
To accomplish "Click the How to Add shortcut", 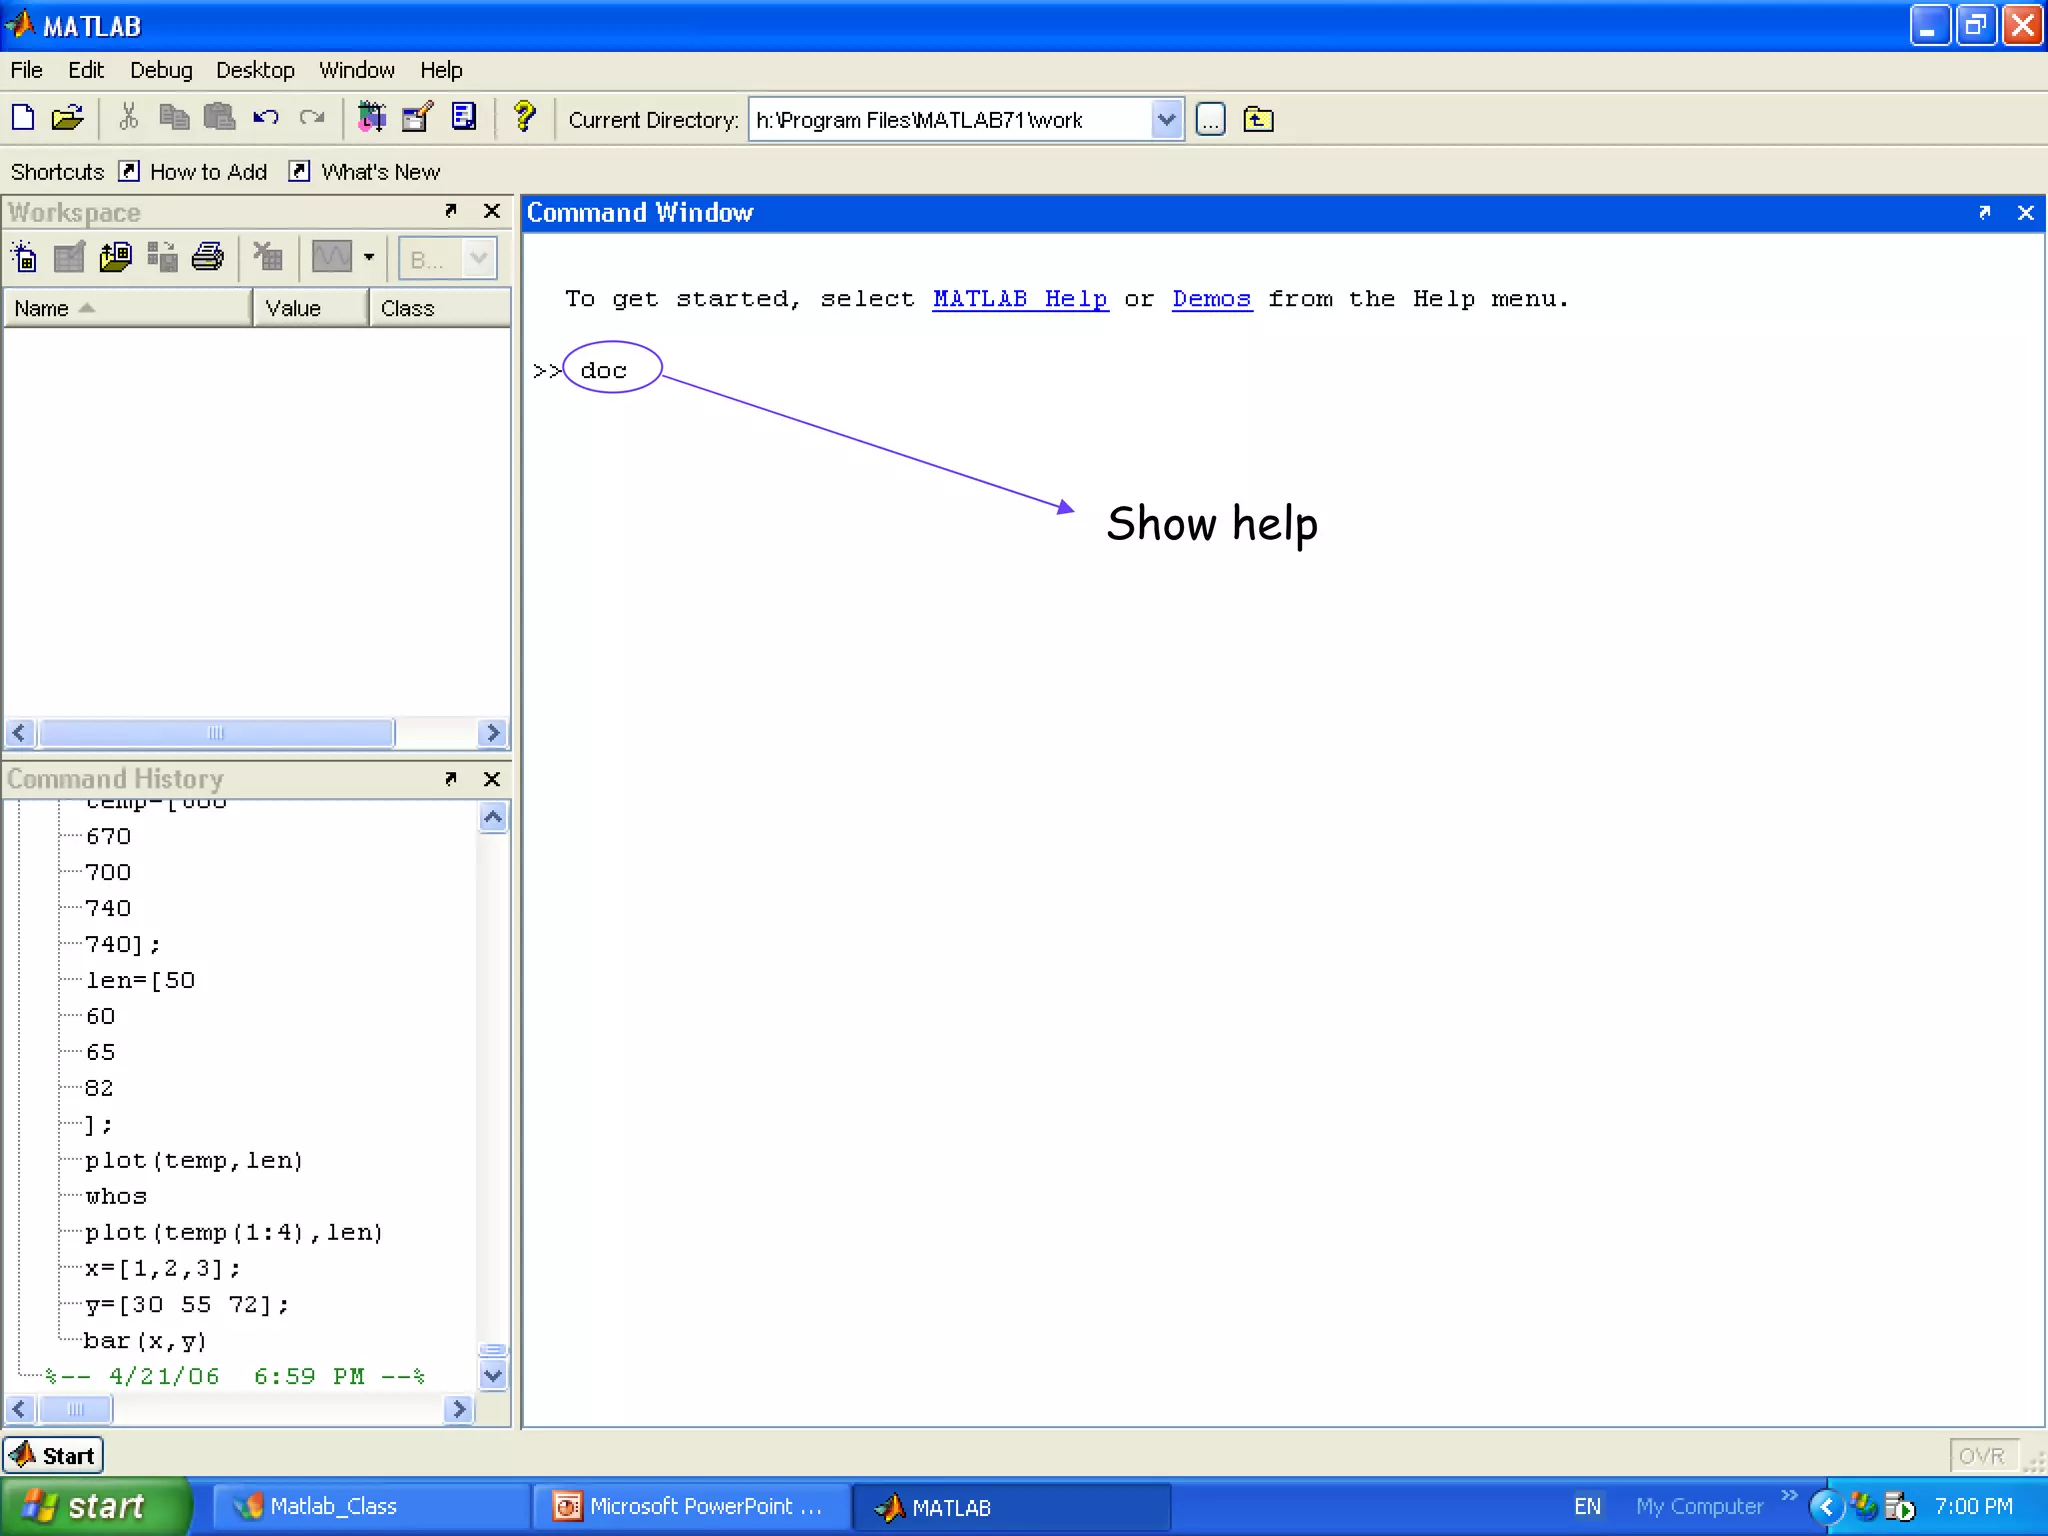I will pyautogui.click(x=193, y=172).
